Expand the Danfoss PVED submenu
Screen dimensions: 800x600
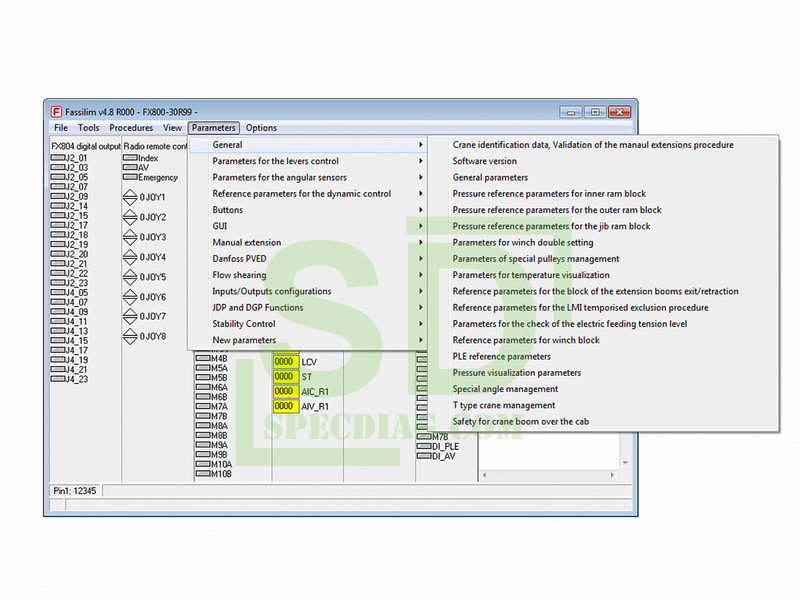pyautogui.click(x=239, y=259)
